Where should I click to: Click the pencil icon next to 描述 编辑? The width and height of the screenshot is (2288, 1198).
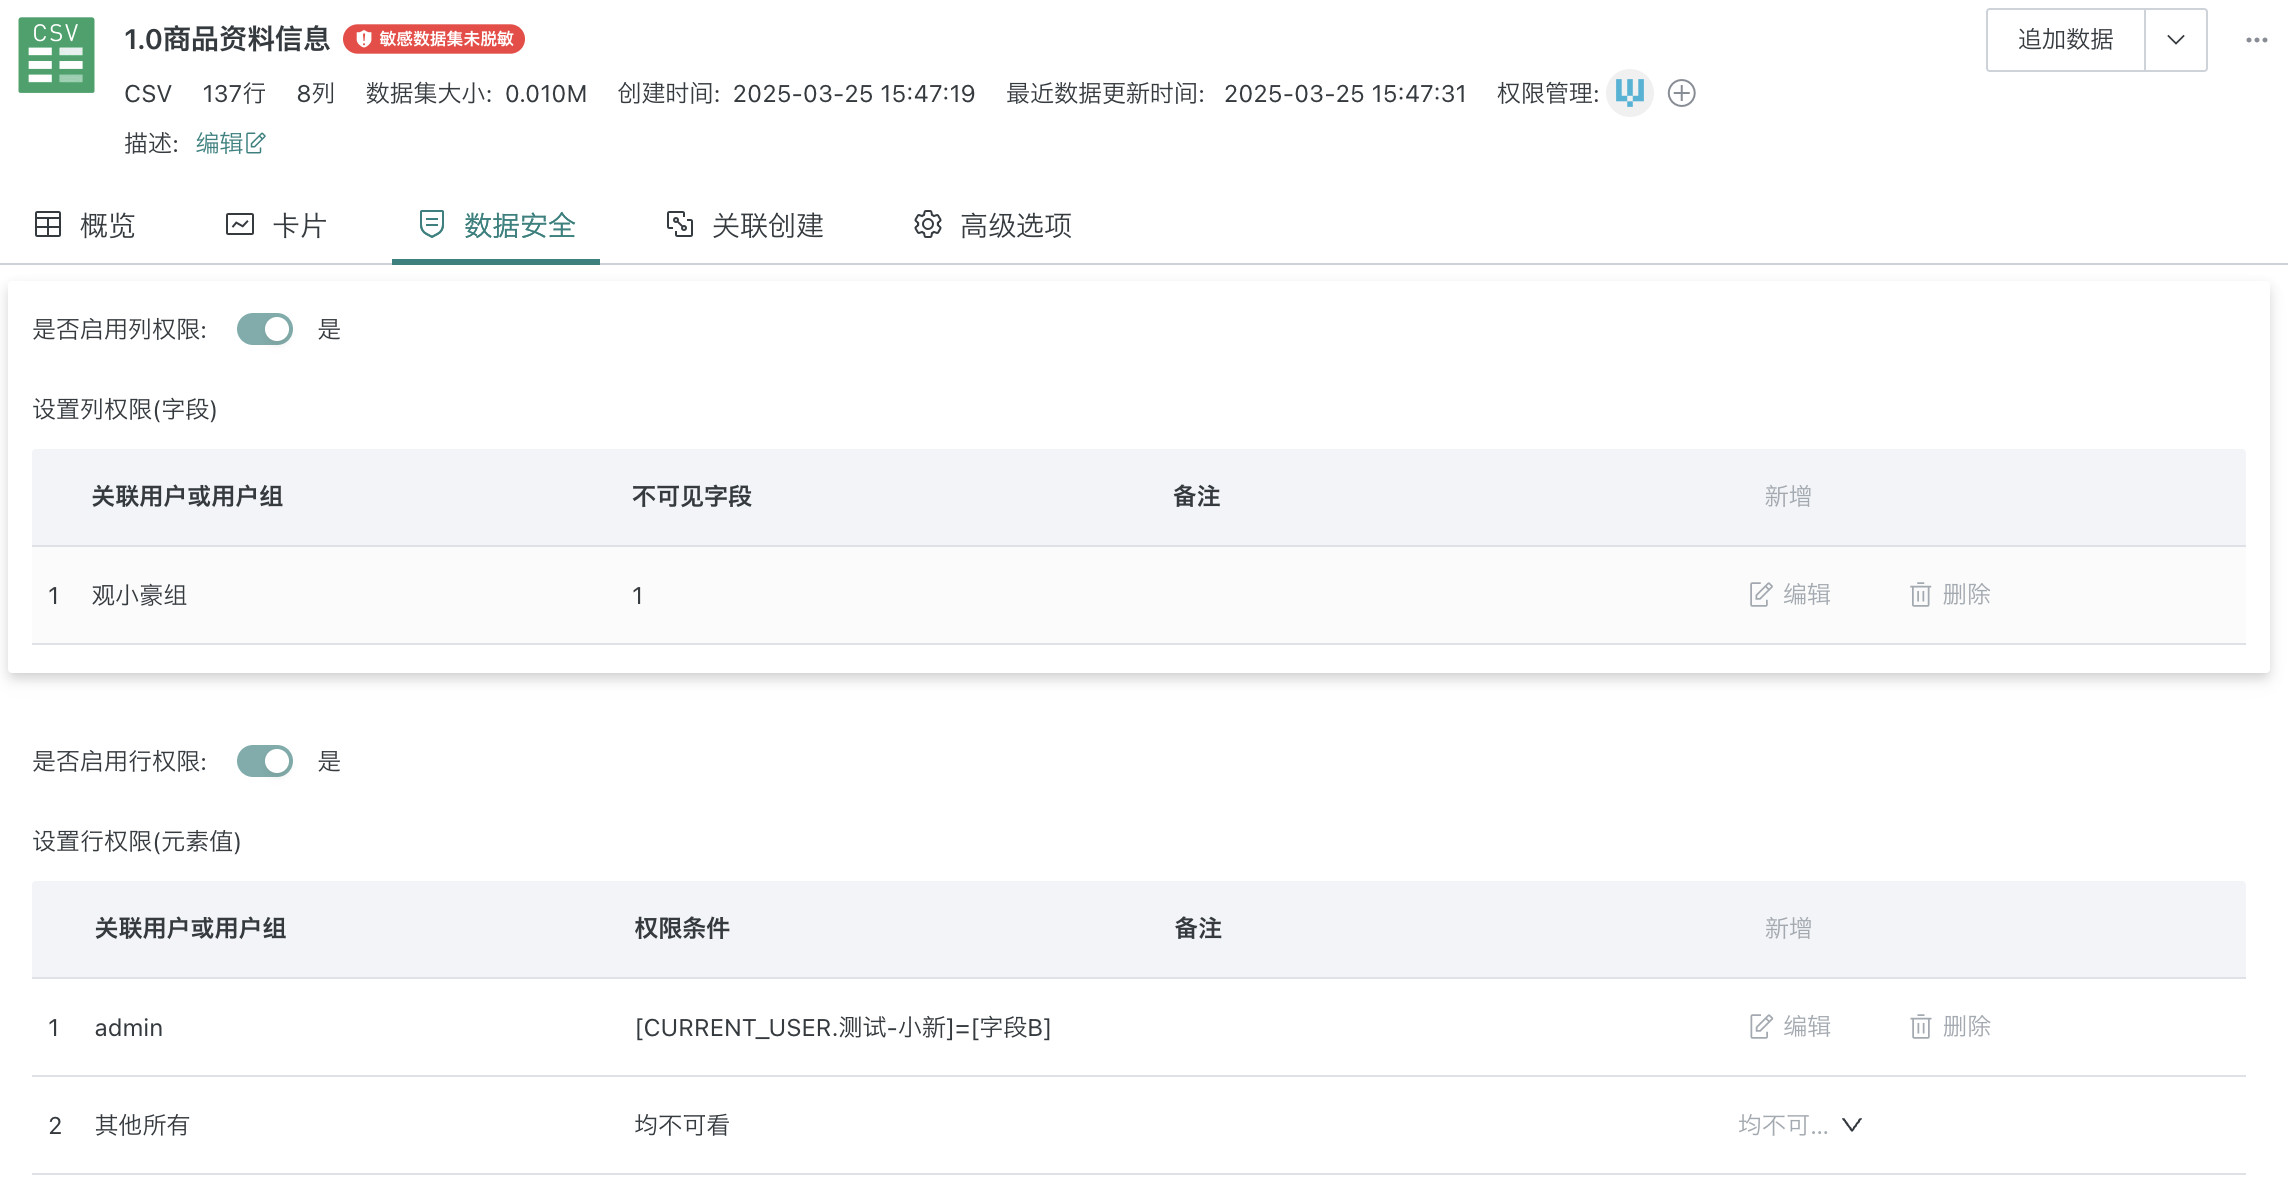pos(256,143)
